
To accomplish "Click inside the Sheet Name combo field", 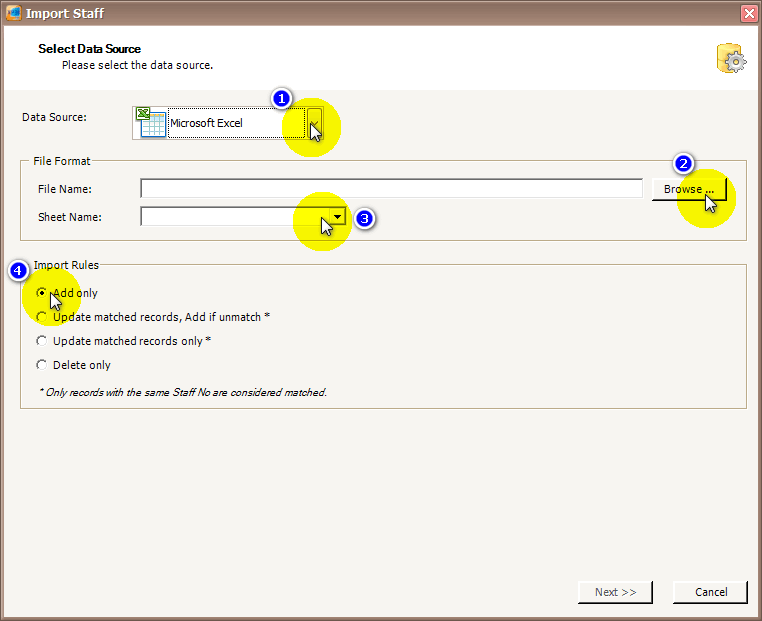I will coord(235,216).
